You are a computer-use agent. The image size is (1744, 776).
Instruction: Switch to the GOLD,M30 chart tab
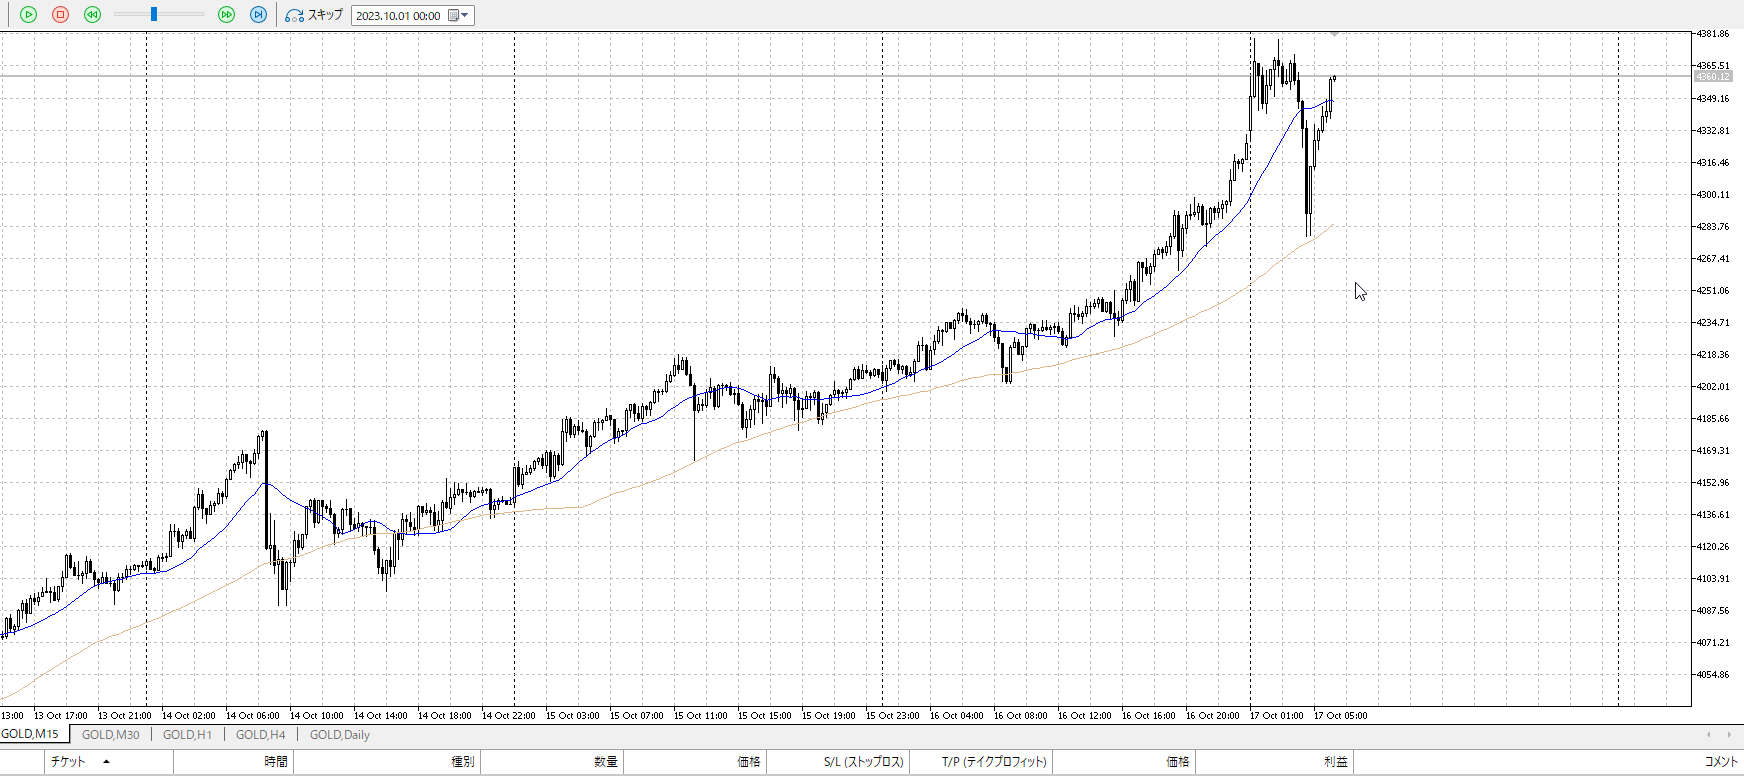click(x=110, y=735)
